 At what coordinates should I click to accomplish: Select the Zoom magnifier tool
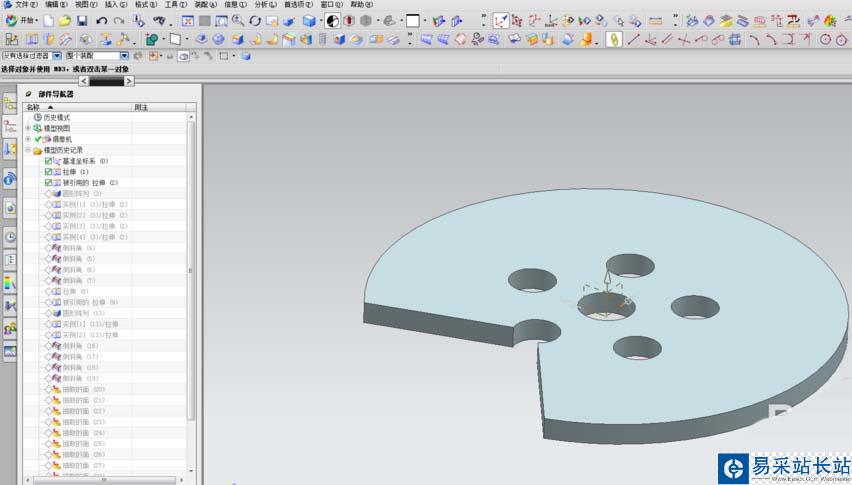[x=238, y=21]
